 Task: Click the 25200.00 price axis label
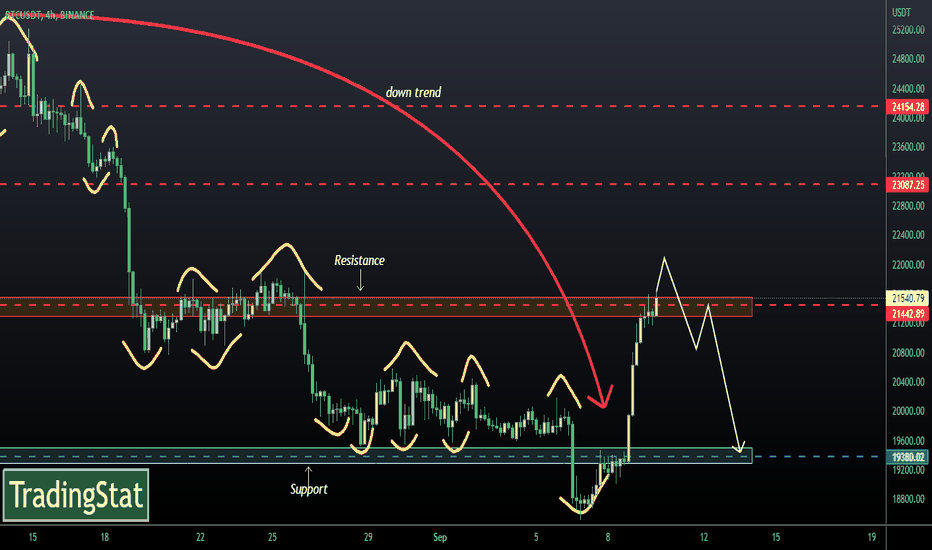point(908,30)
